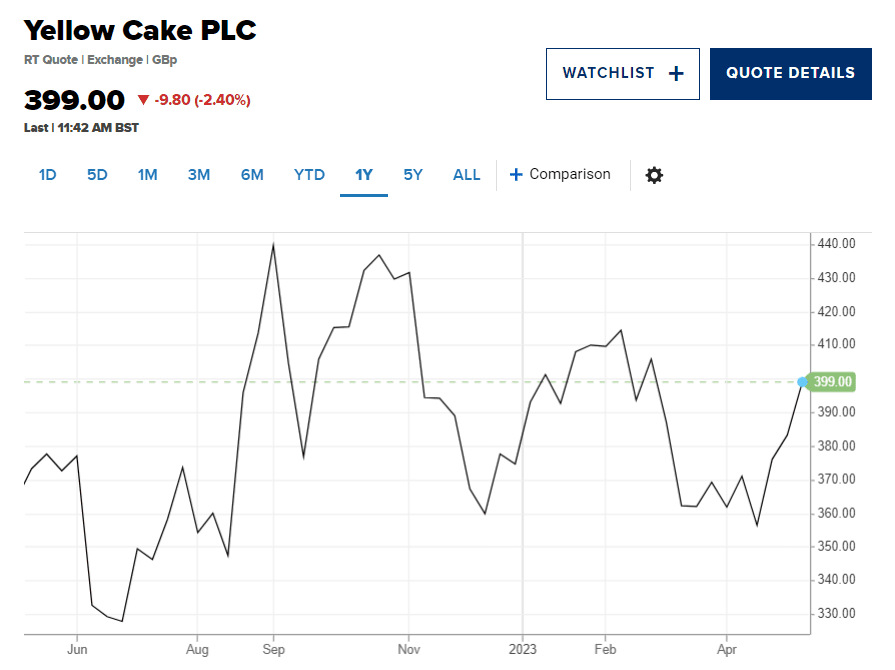The width and height of the screenshot is (895, 670).
Task: Click the plus icon in Watchlist button
Action: pos(676,73)
